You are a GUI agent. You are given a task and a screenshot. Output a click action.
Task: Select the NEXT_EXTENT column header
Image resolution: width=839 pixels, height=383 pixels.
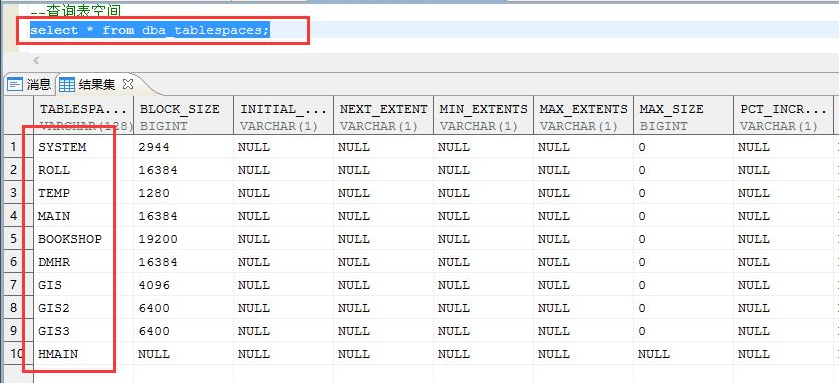pyautogui.click(x=383, y=115)
